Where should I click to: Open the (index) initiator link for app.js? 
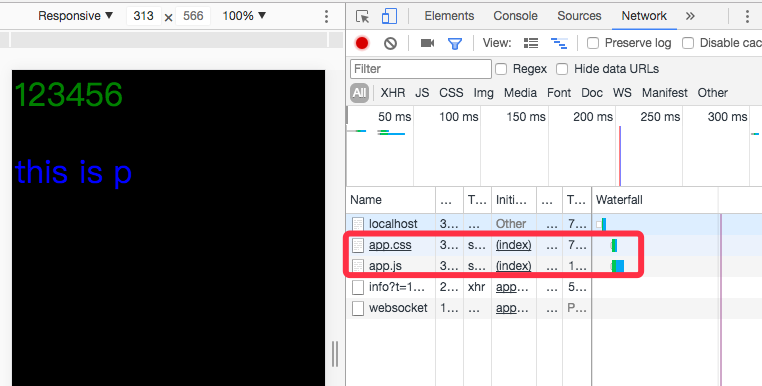coord(514,266)
